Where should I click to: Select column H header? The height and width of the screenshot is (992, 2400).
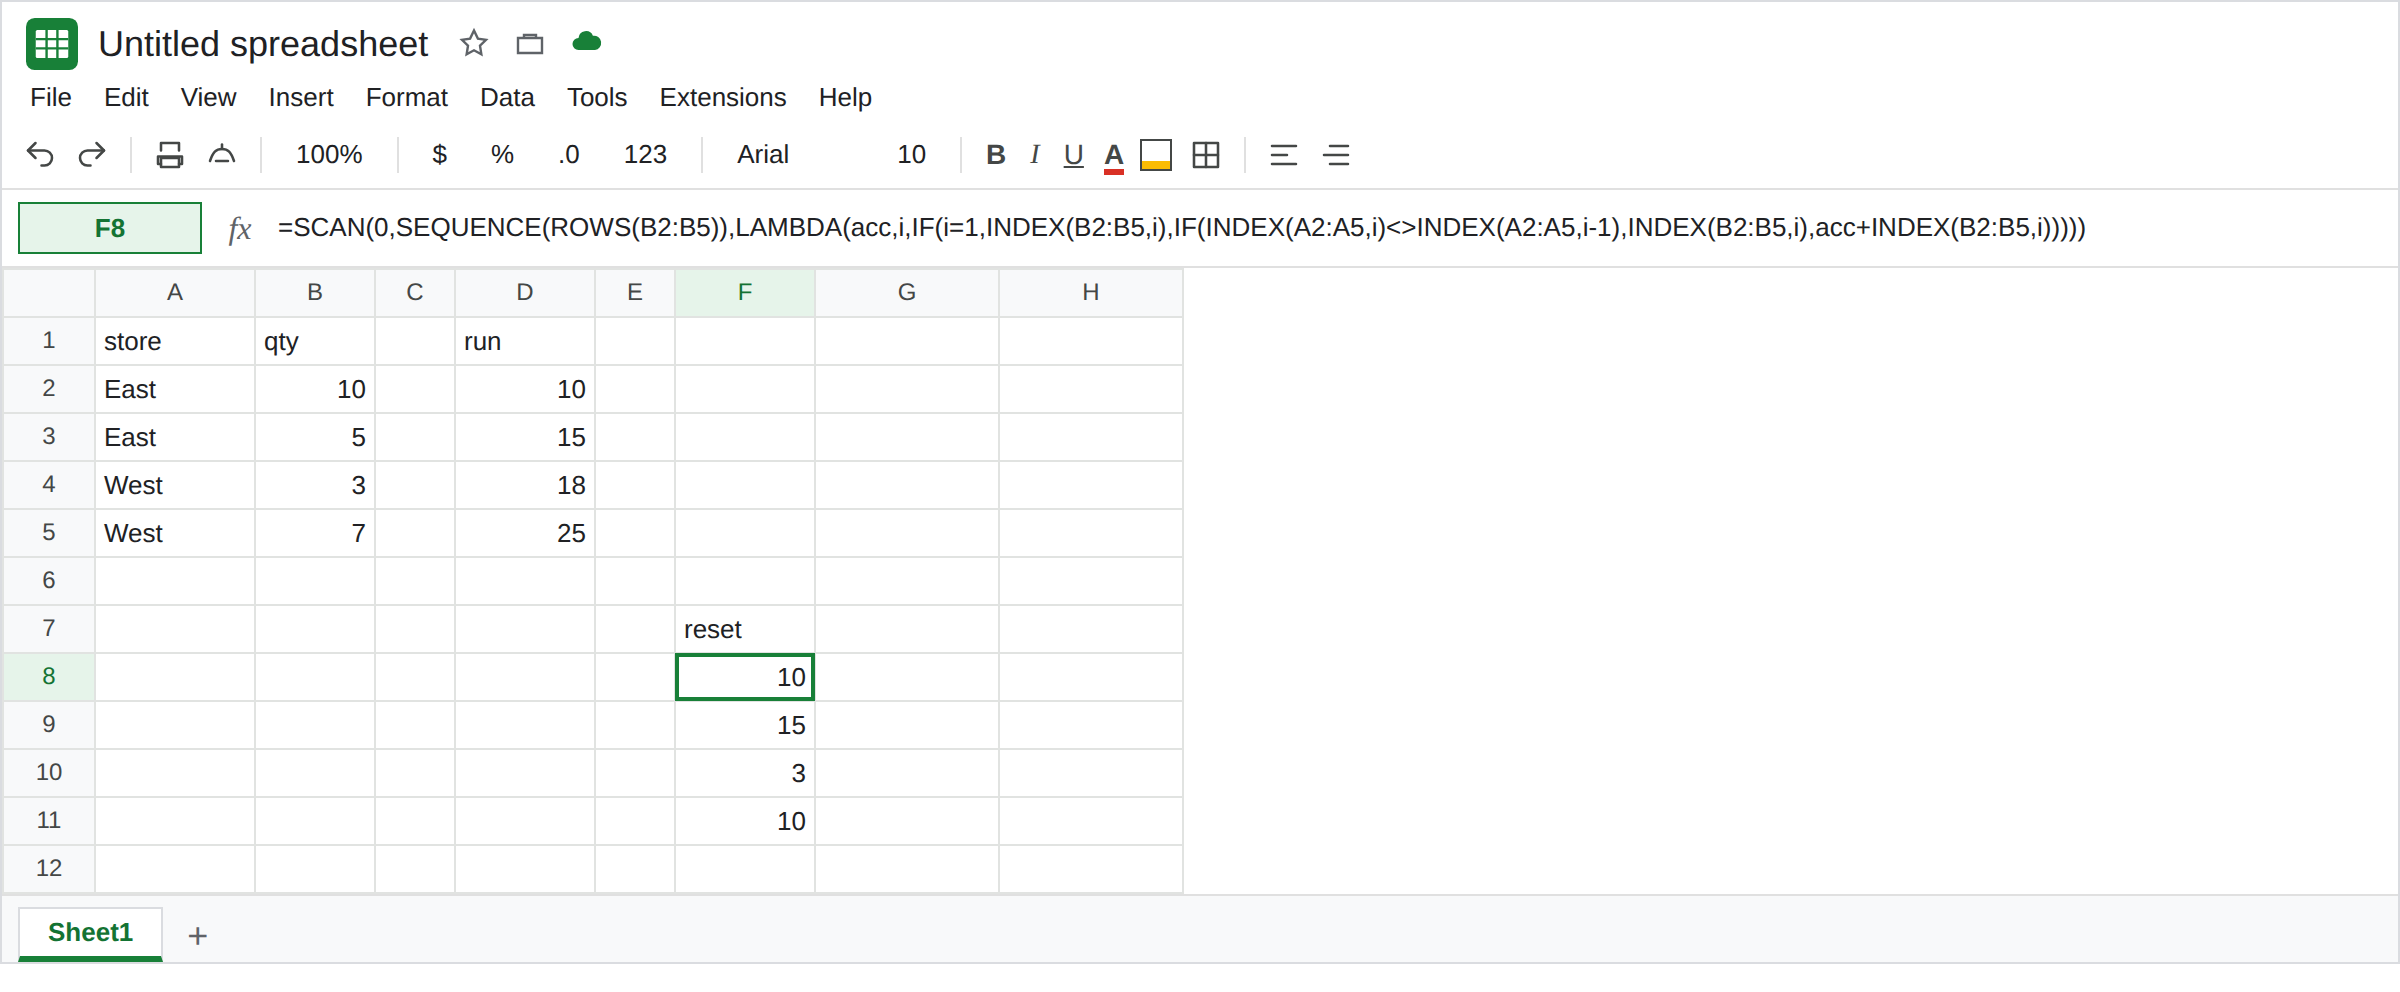(x=1091, y=292)
